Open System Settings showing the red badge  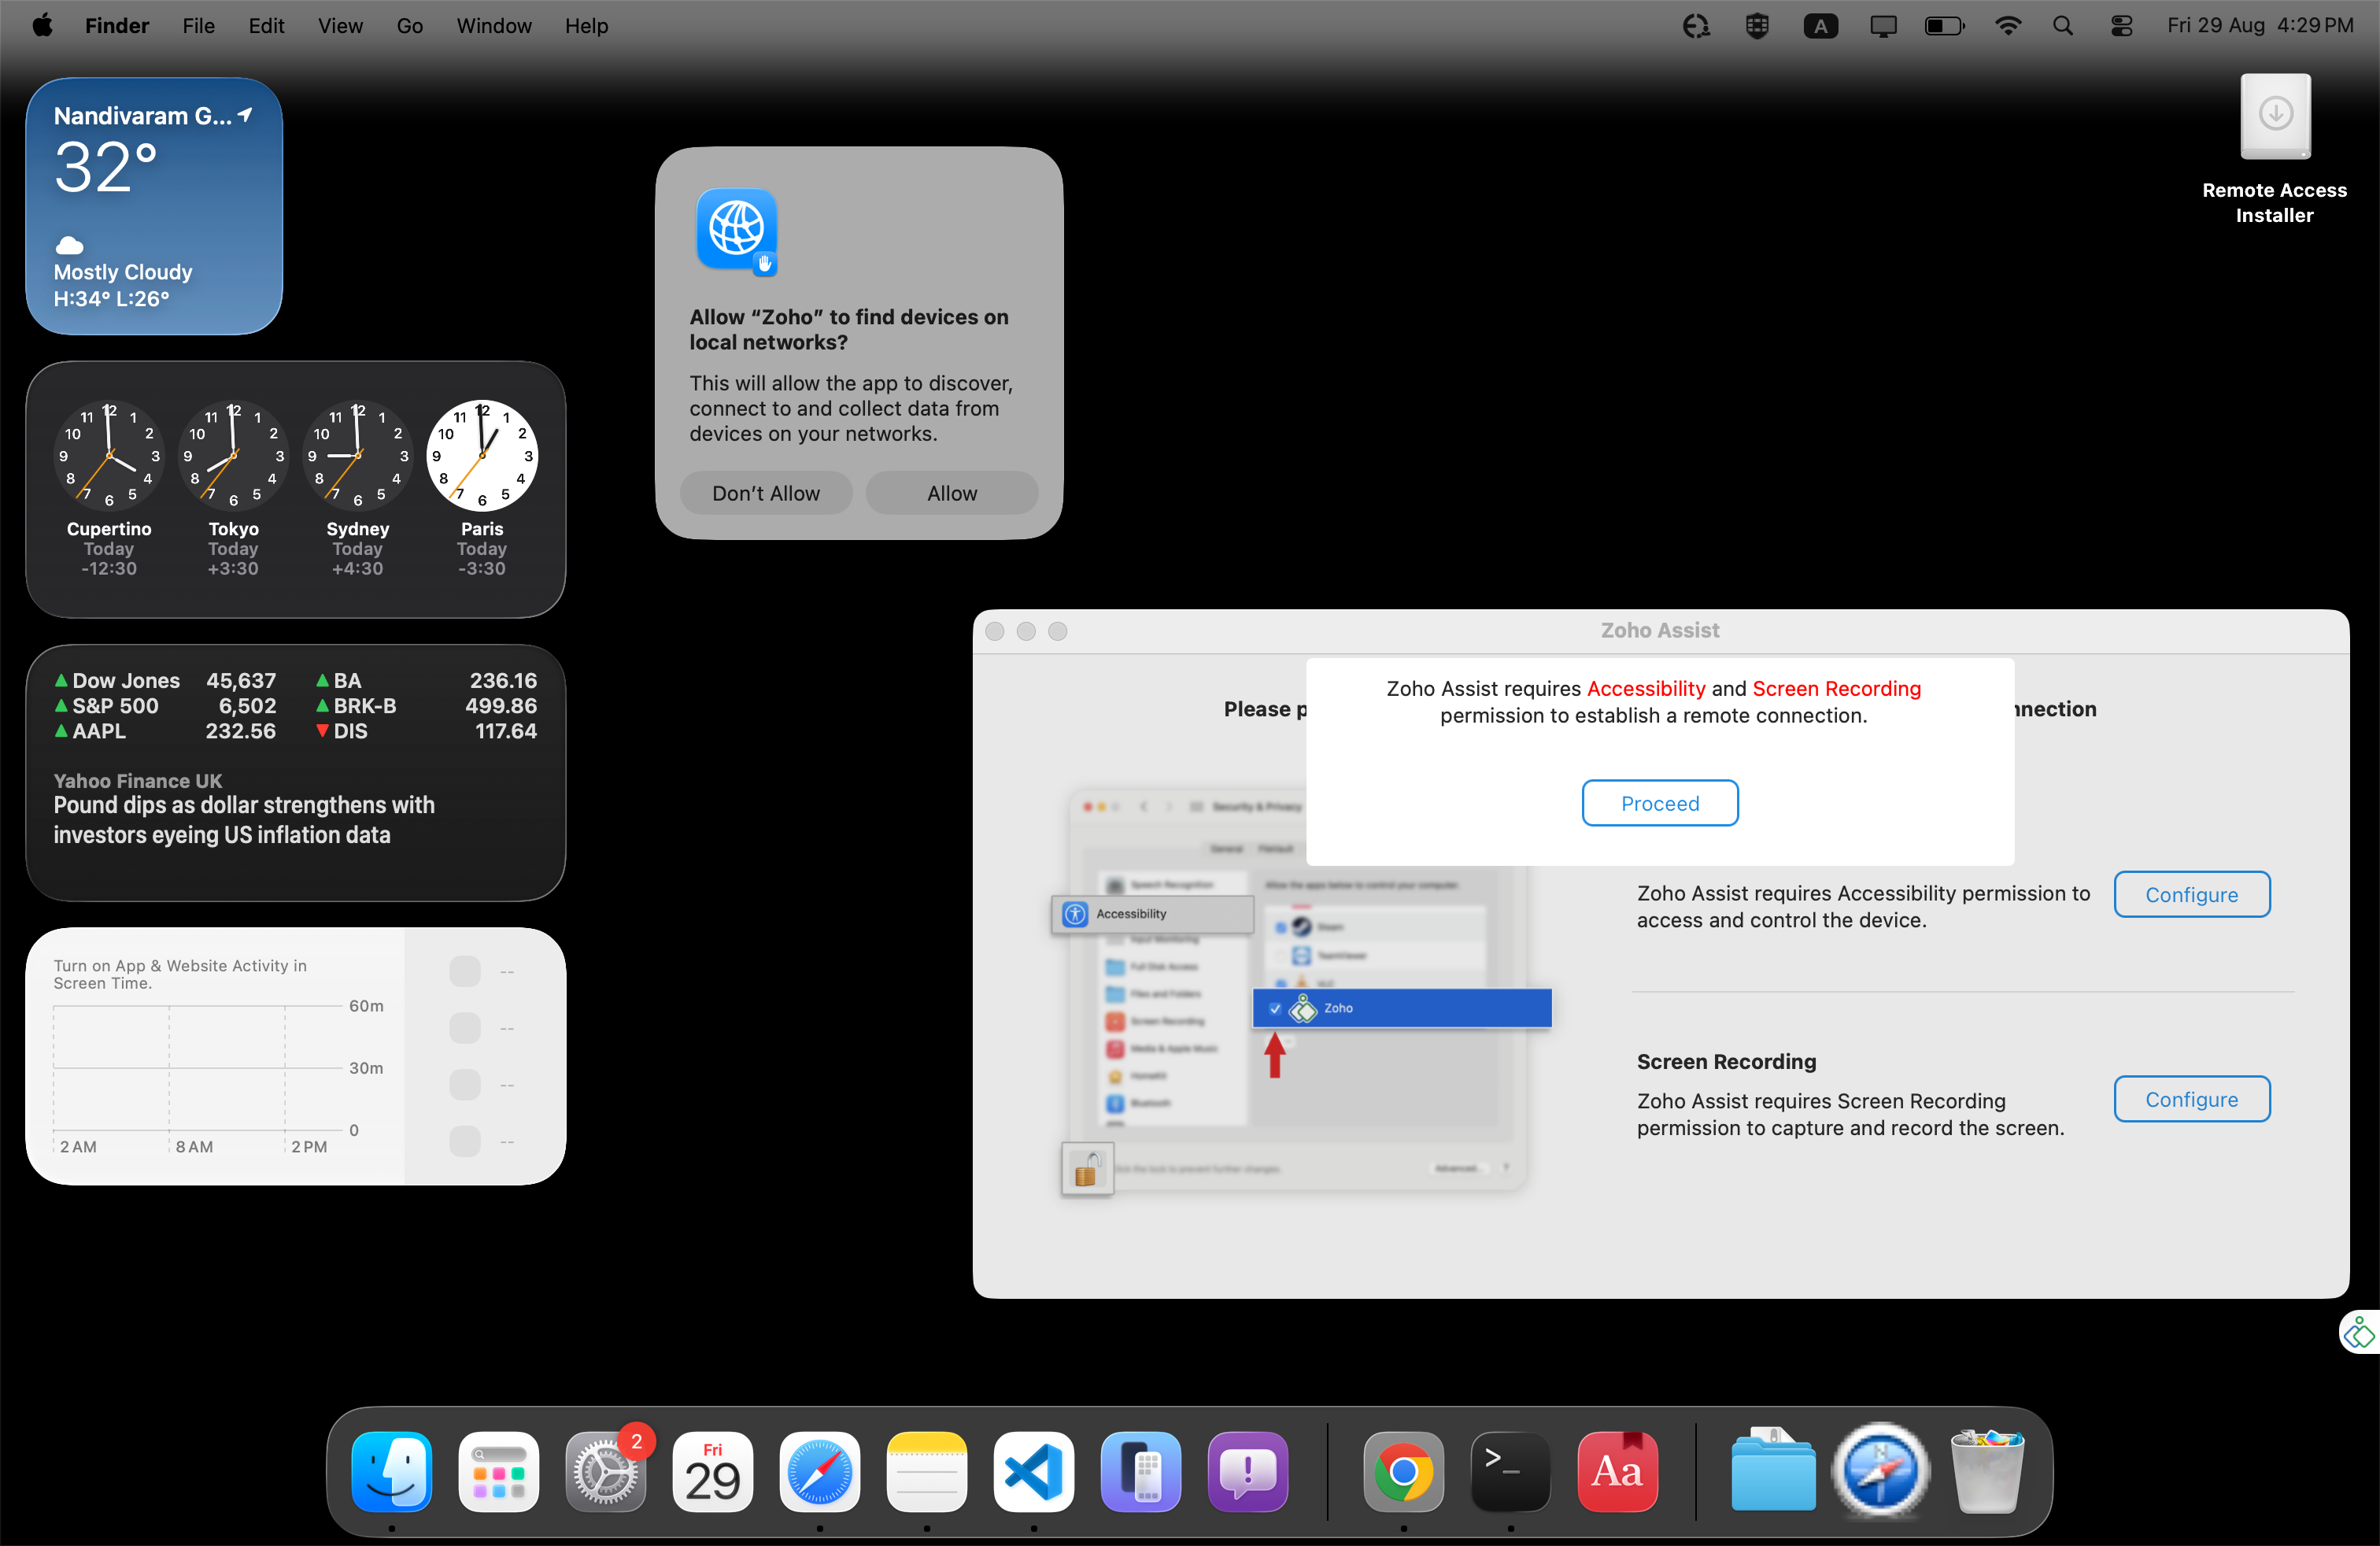[607, 1471]
